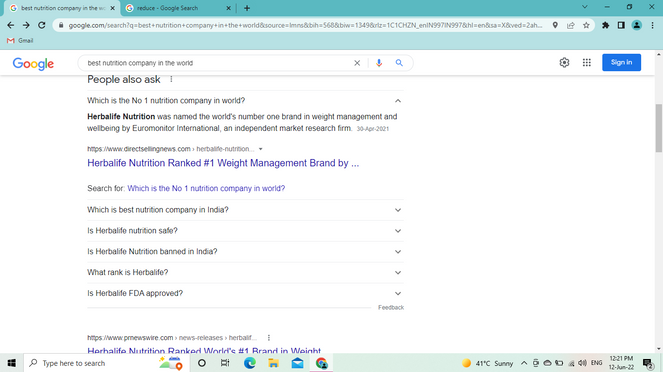Click the page vertical scrollbar thumb

(658, 128)
